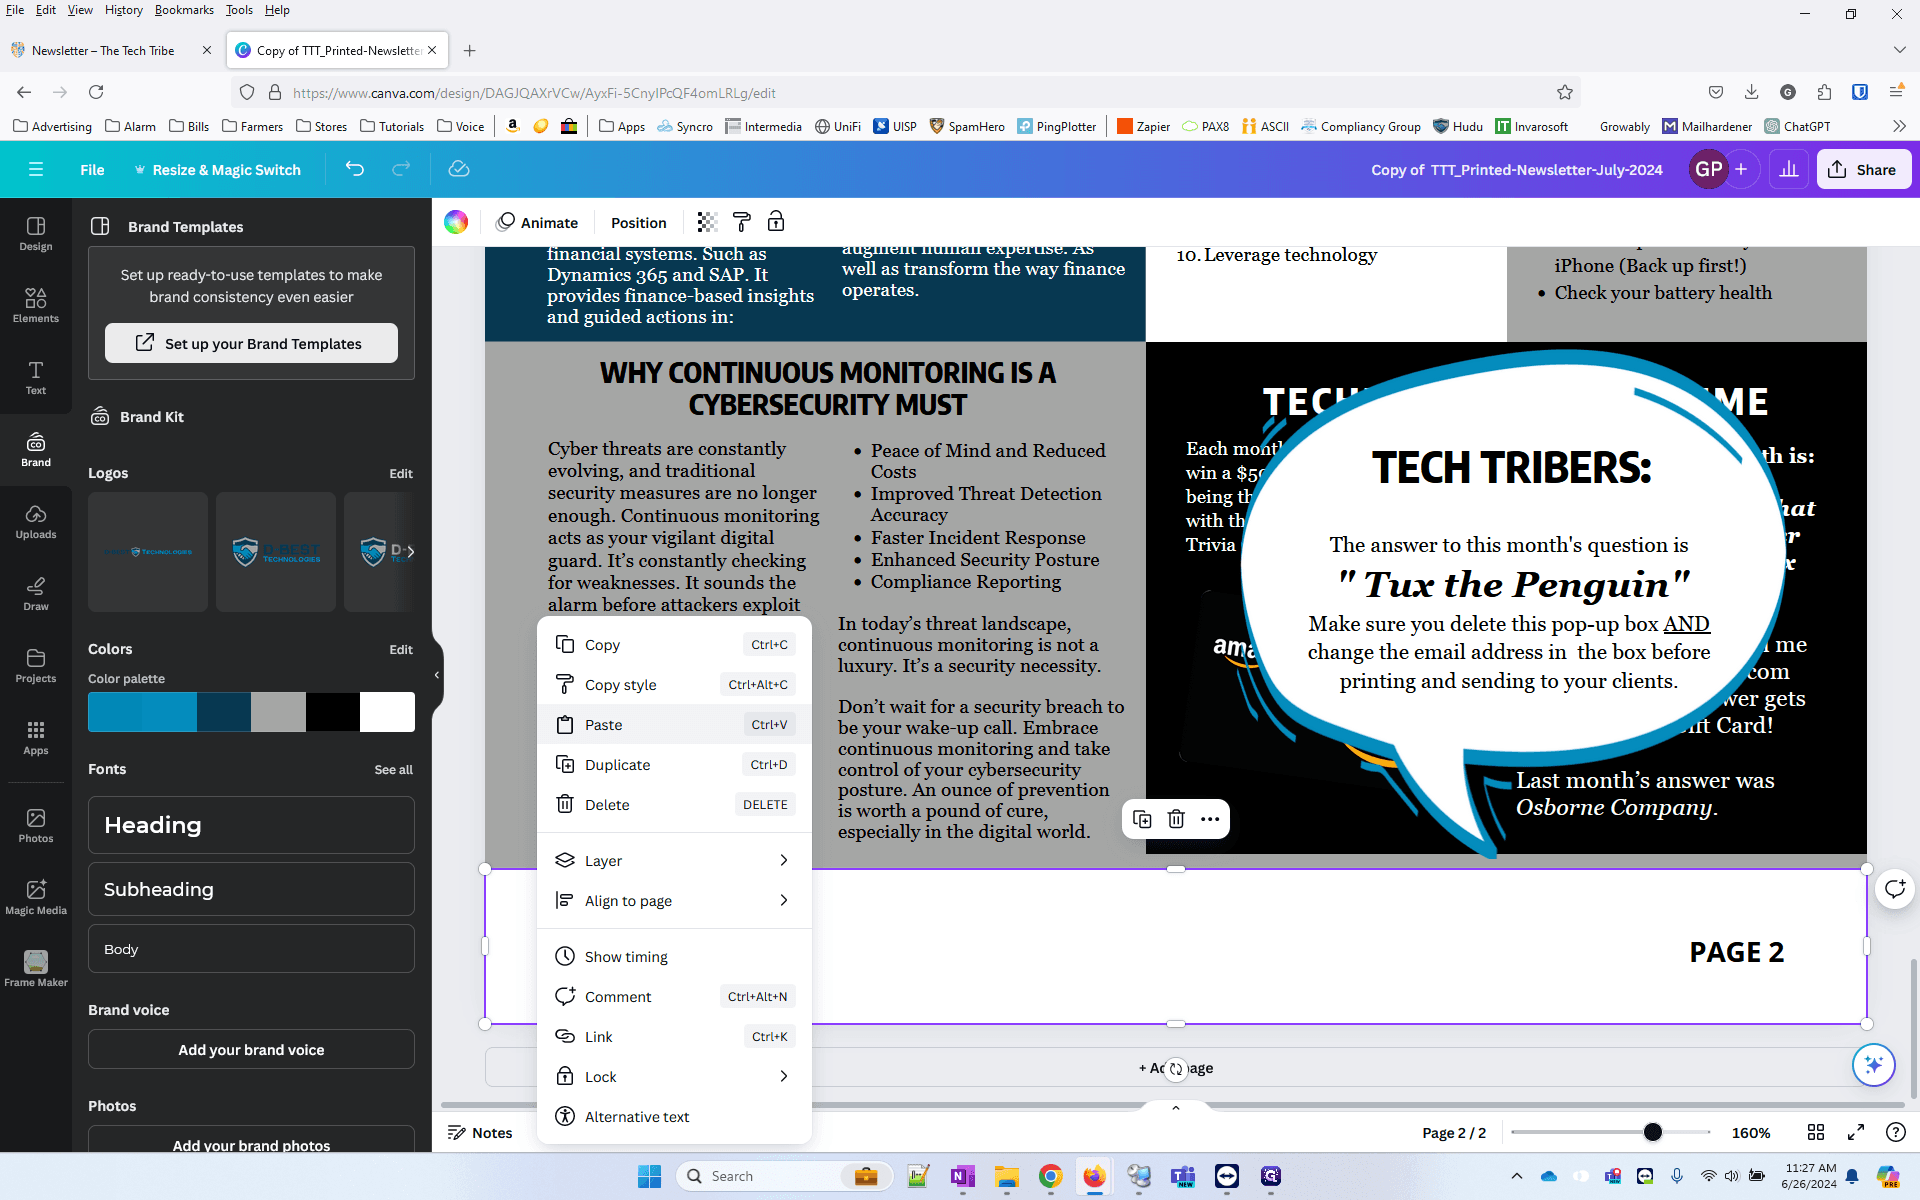Open the analytics chart icon
1920x1200 pixels.
tap(1789, 169)
